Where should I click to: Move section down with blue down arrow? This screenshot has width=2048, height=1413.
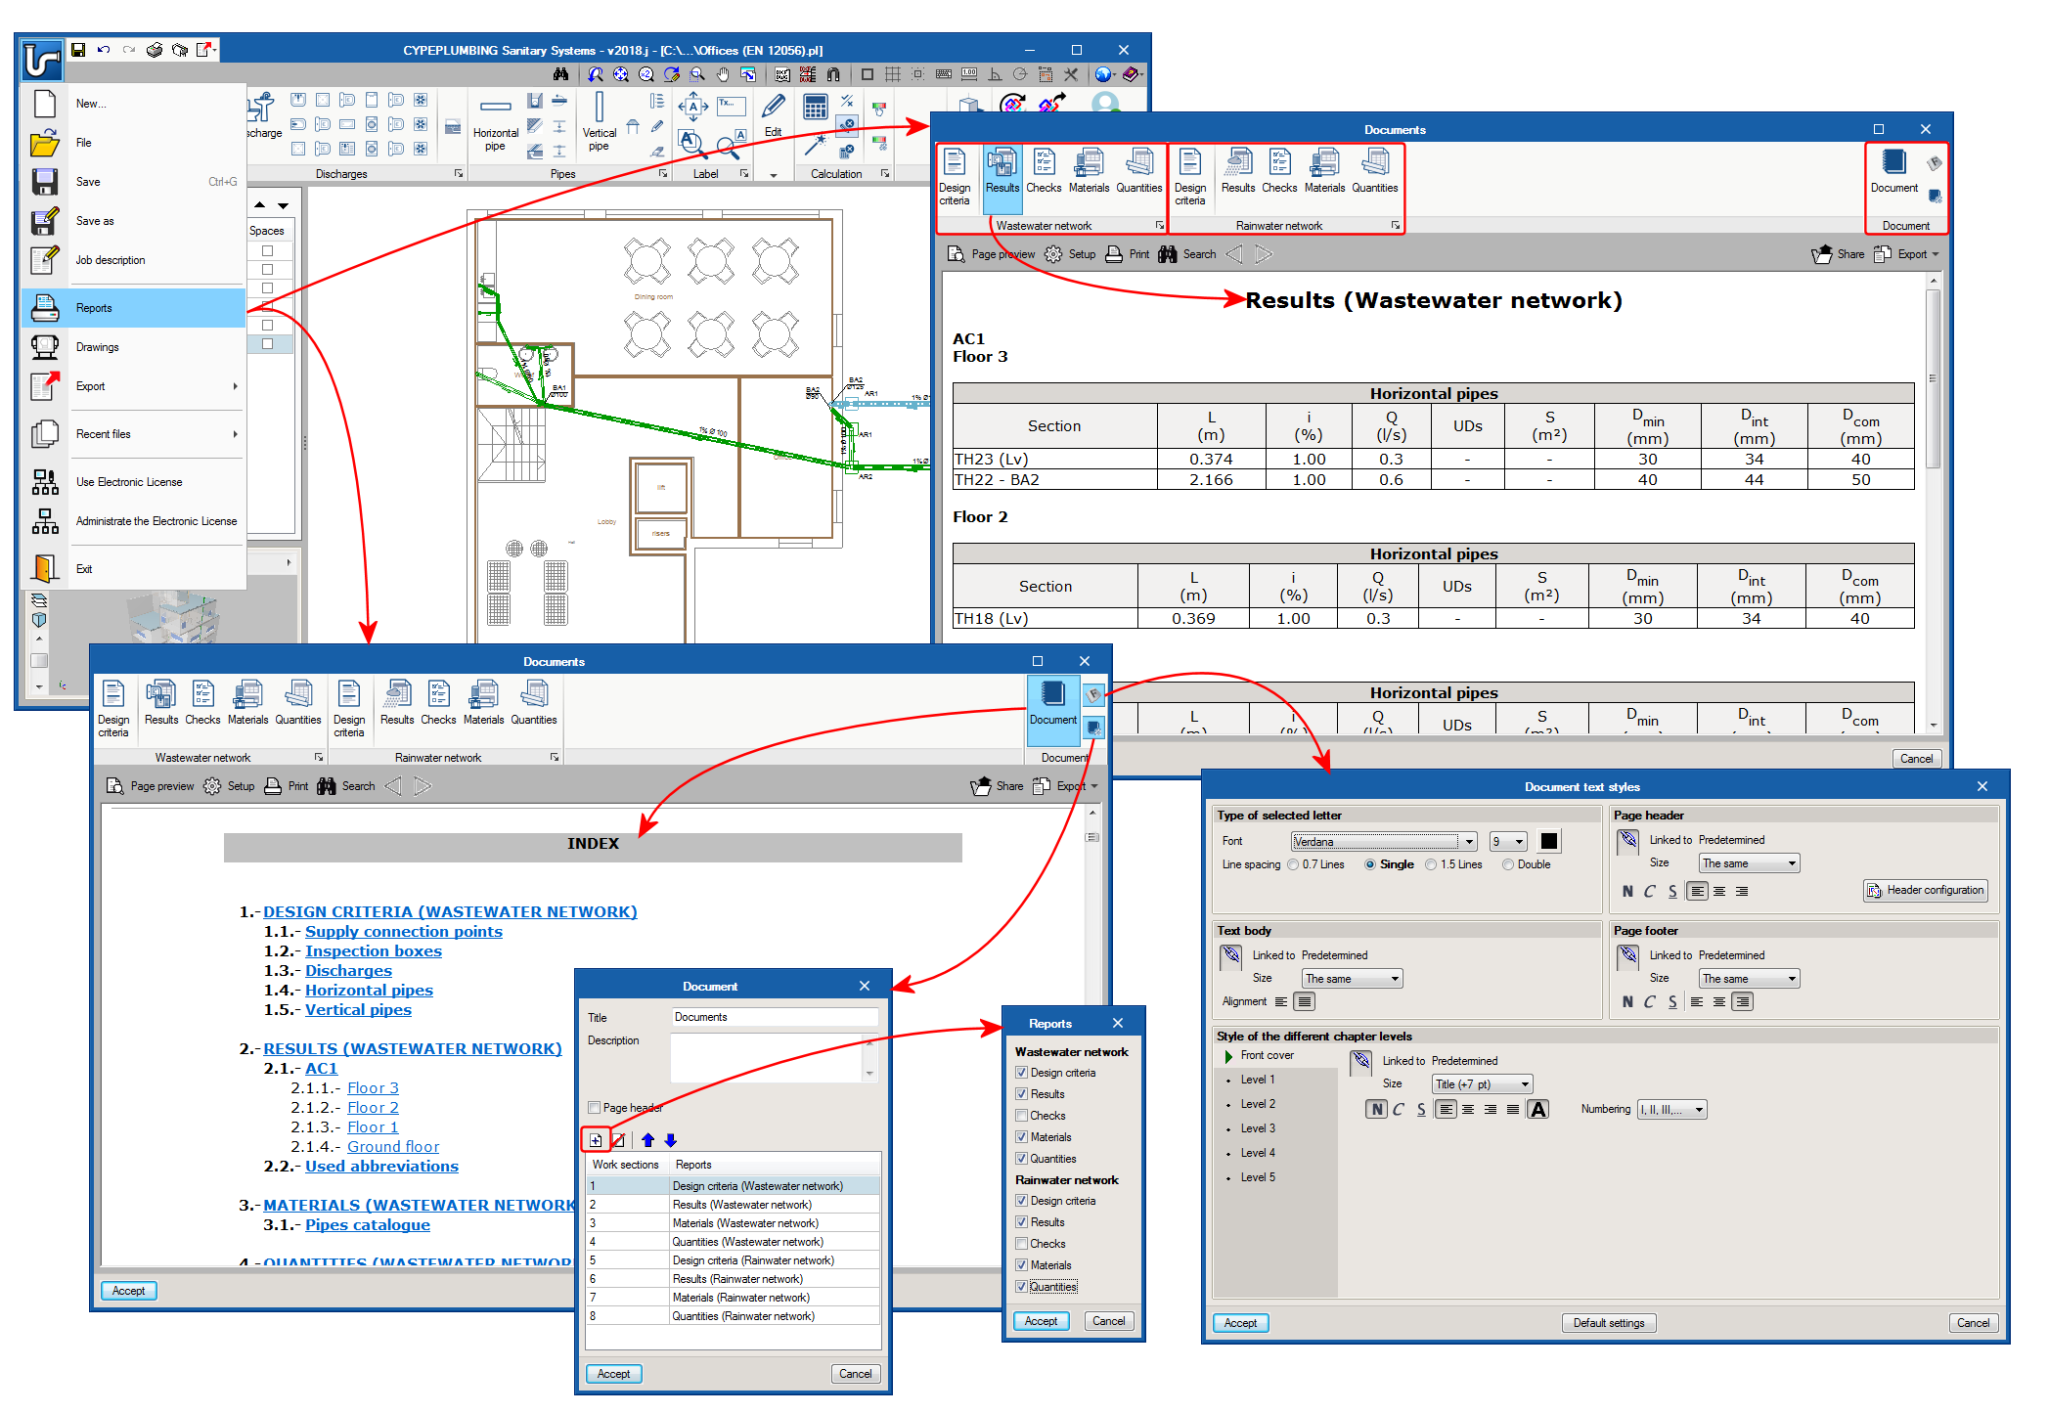(x=670, y=1140)
